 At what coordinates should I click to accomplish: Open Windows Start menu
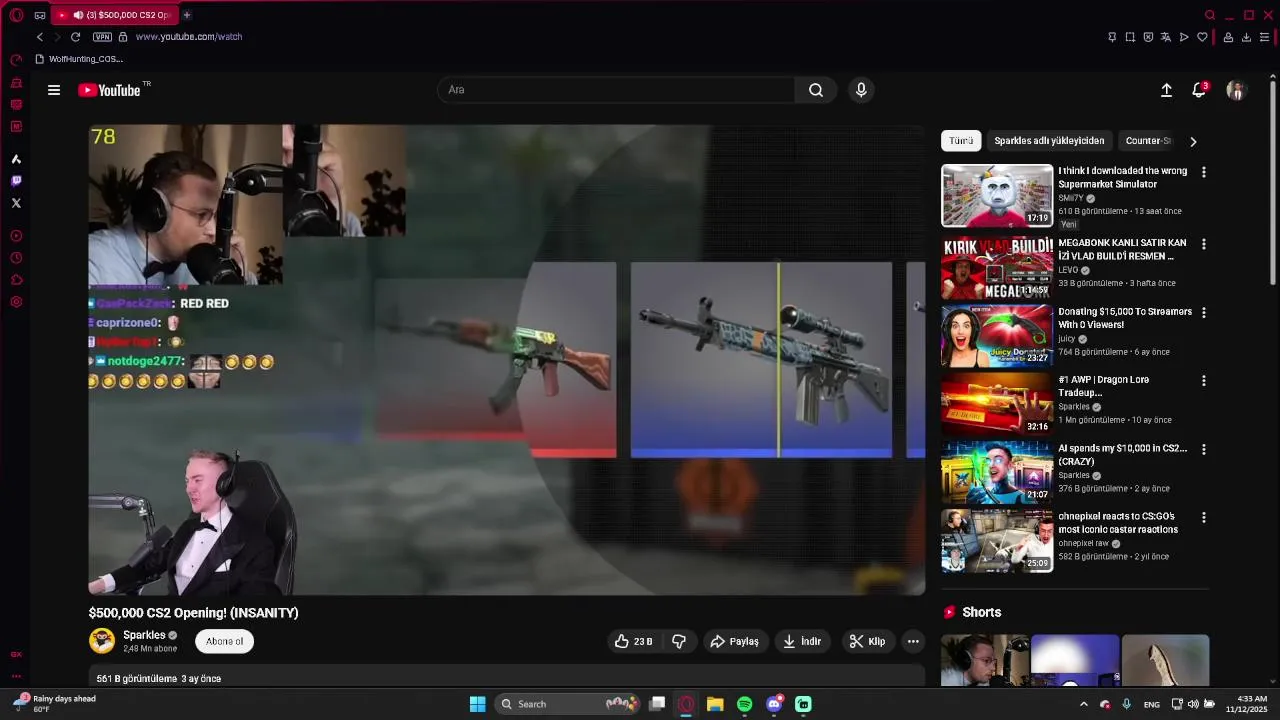click(477, 704)
